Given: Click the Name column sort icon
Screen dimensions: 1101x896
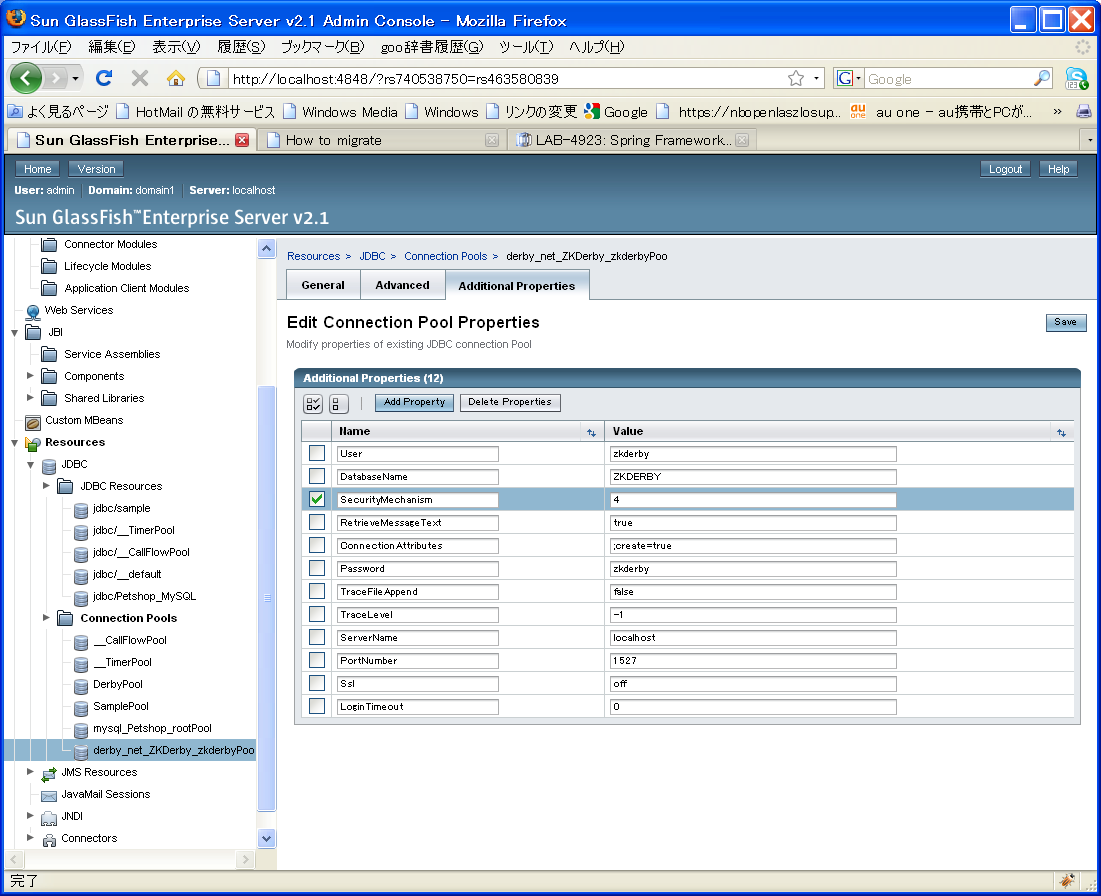Looking at the screenshot, I should click(x=591, y=433).
